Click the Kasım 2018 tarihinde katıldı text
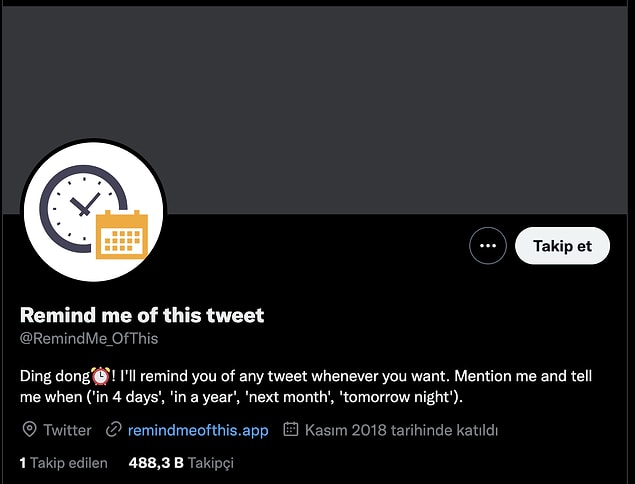Screen dimensions: 635x484 [402, 430]
